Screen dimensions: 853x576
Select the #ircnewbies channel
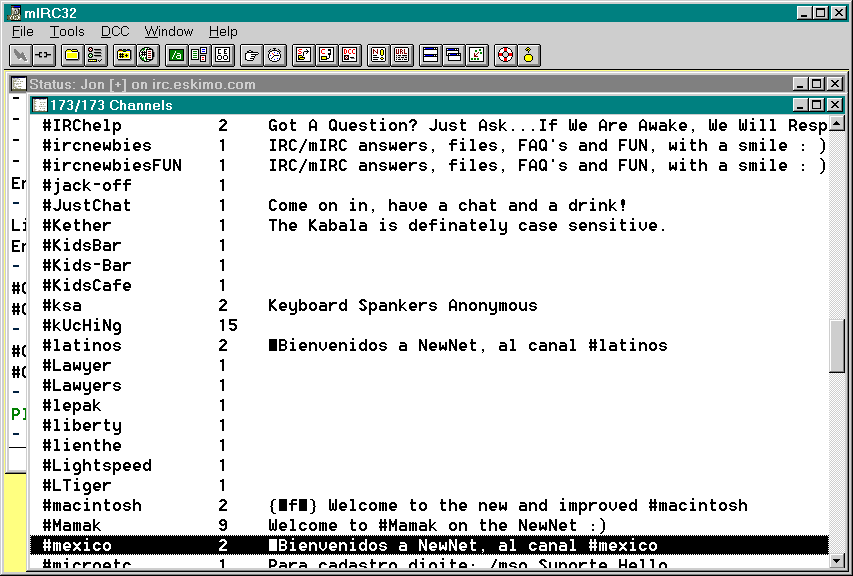point(429,146)
